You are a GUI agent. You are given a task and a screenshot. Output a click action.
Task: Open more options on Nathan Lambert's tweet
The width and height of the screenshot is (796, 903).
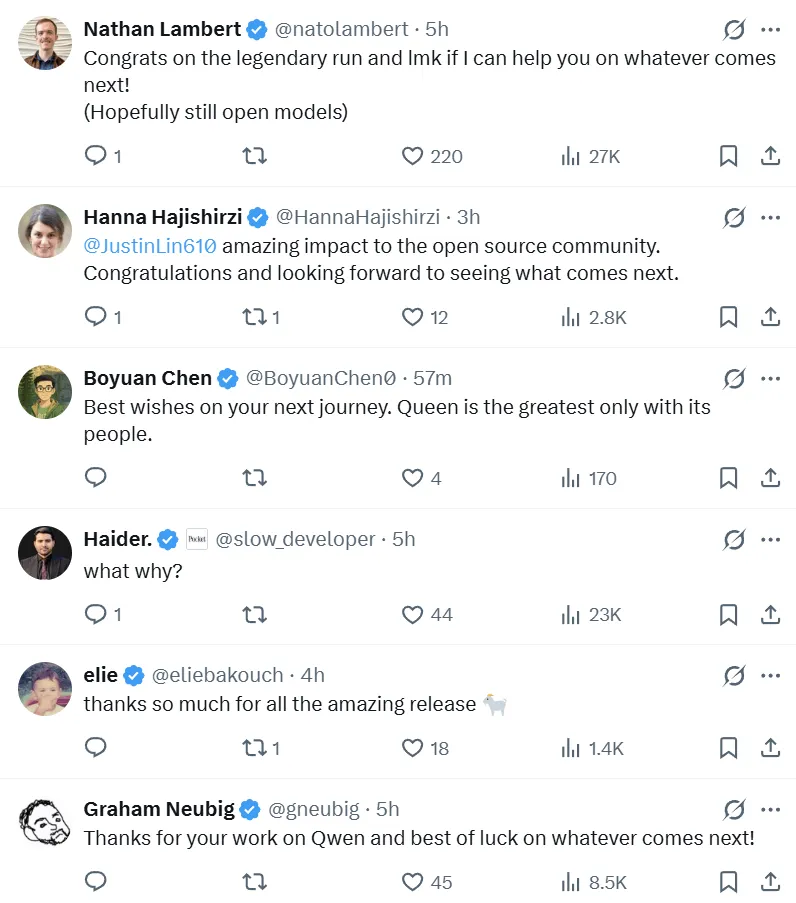[770, 29]
